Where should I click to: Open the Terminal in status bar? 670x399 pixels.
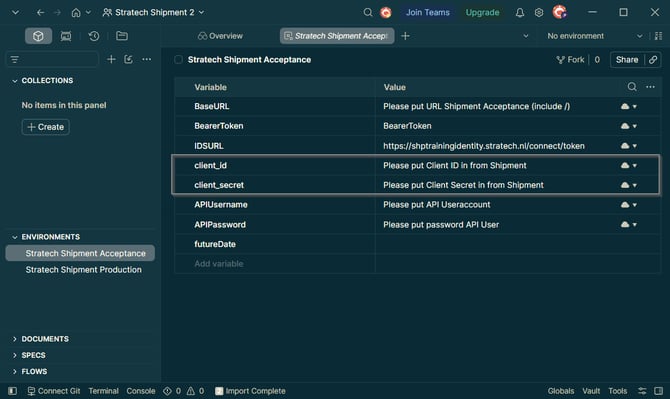click(103, 391)
